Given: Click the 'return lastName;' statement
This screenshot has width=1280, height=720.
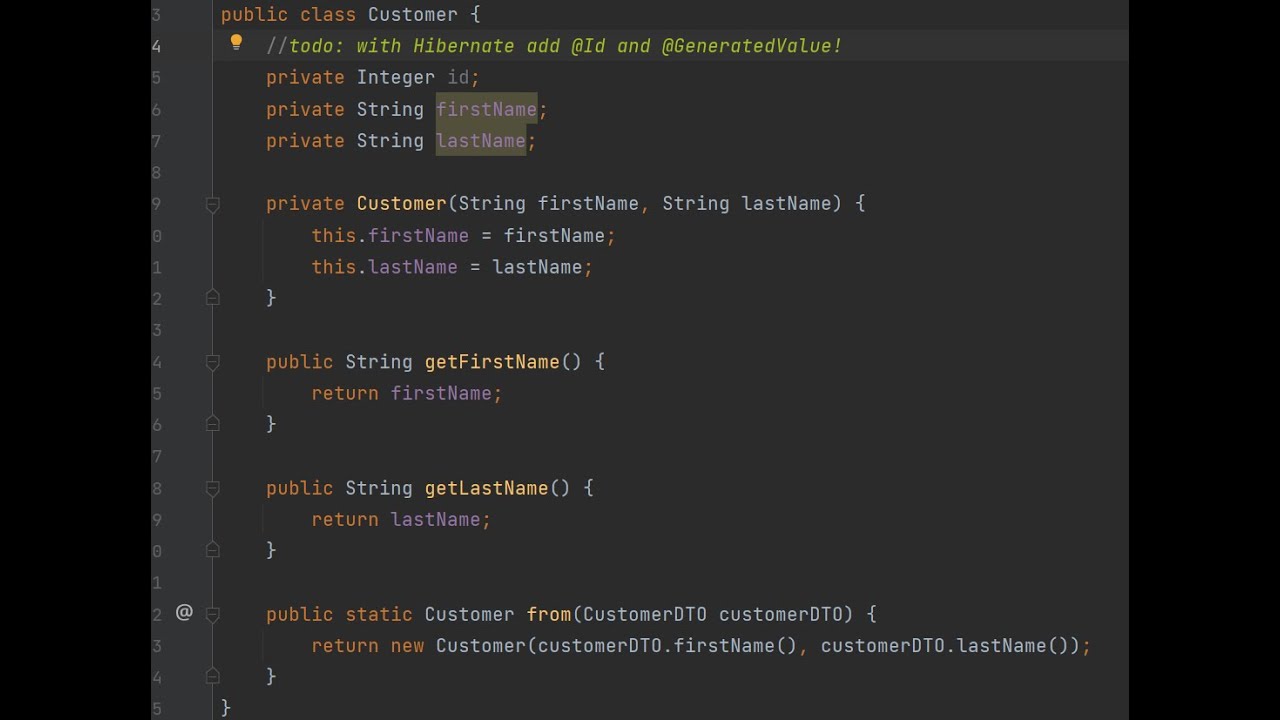Looking at the screenshot, I should (x=401, y=519).
